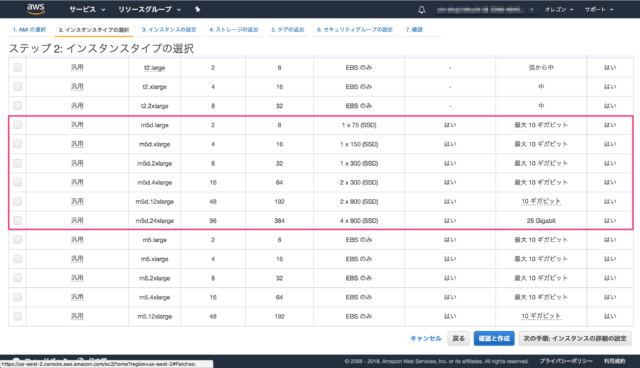
Task: Click the ステップ 2 page heading
Action: tap(101, 49)
